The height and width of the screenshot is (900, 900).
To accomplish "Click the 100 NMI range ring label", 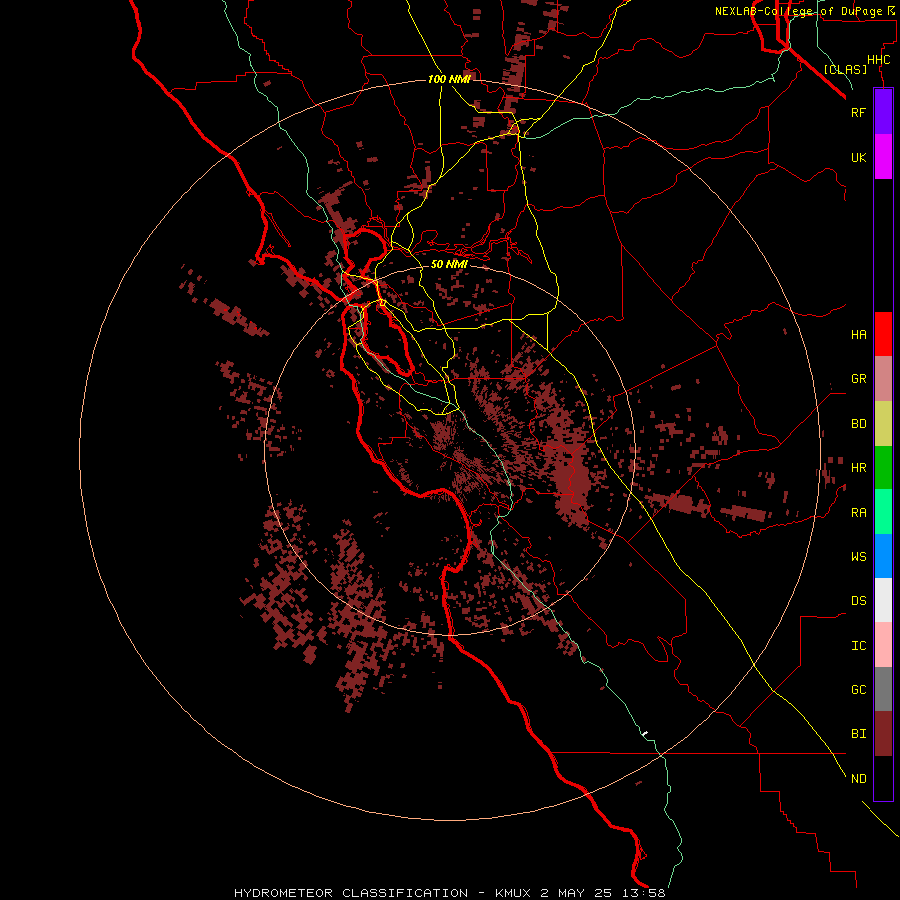I will click(x=449, y=79).
